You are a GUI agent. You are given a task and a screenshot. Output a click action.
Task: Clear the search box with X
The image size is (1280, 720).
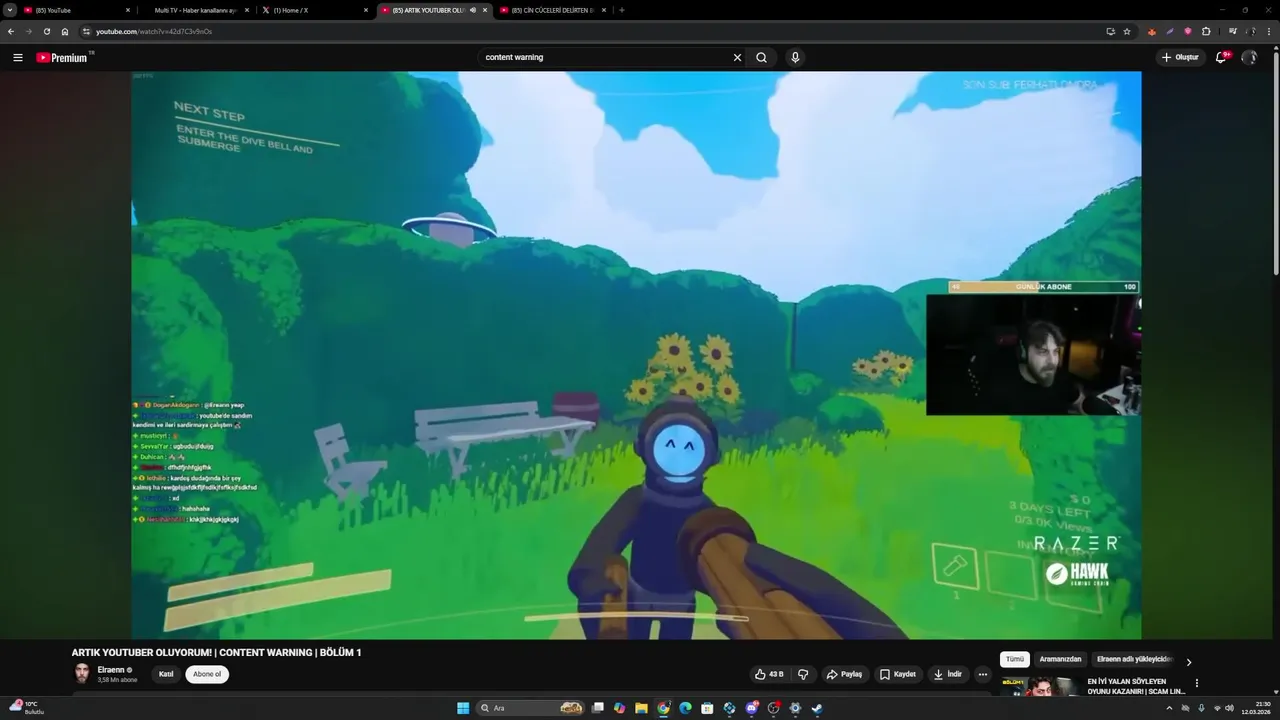(x=737, y=58)
